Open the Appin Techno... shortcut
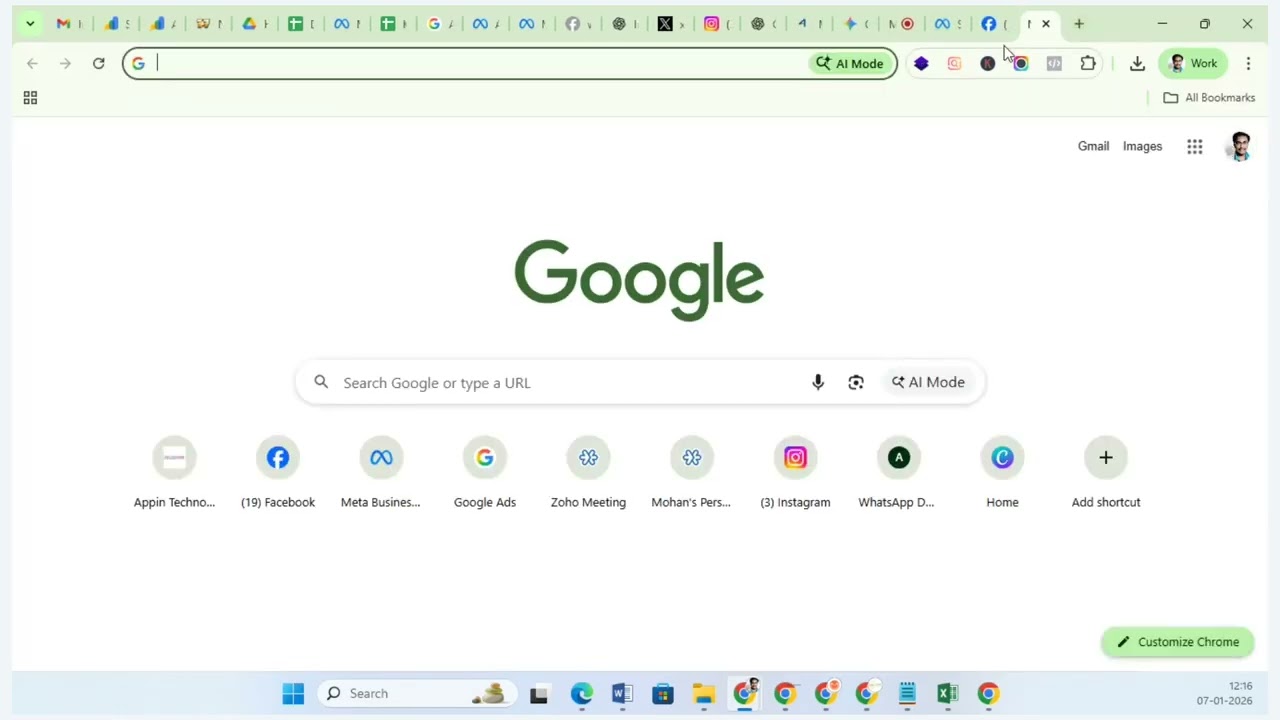The height and width of the screenshot is (720, 1280). click(x=174, y=474)
